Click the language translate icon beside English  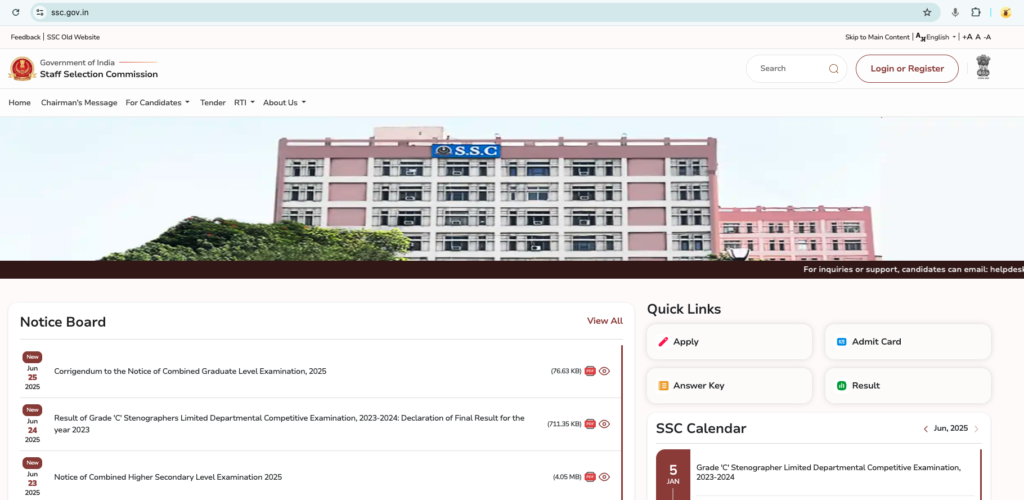coord(921,37)
